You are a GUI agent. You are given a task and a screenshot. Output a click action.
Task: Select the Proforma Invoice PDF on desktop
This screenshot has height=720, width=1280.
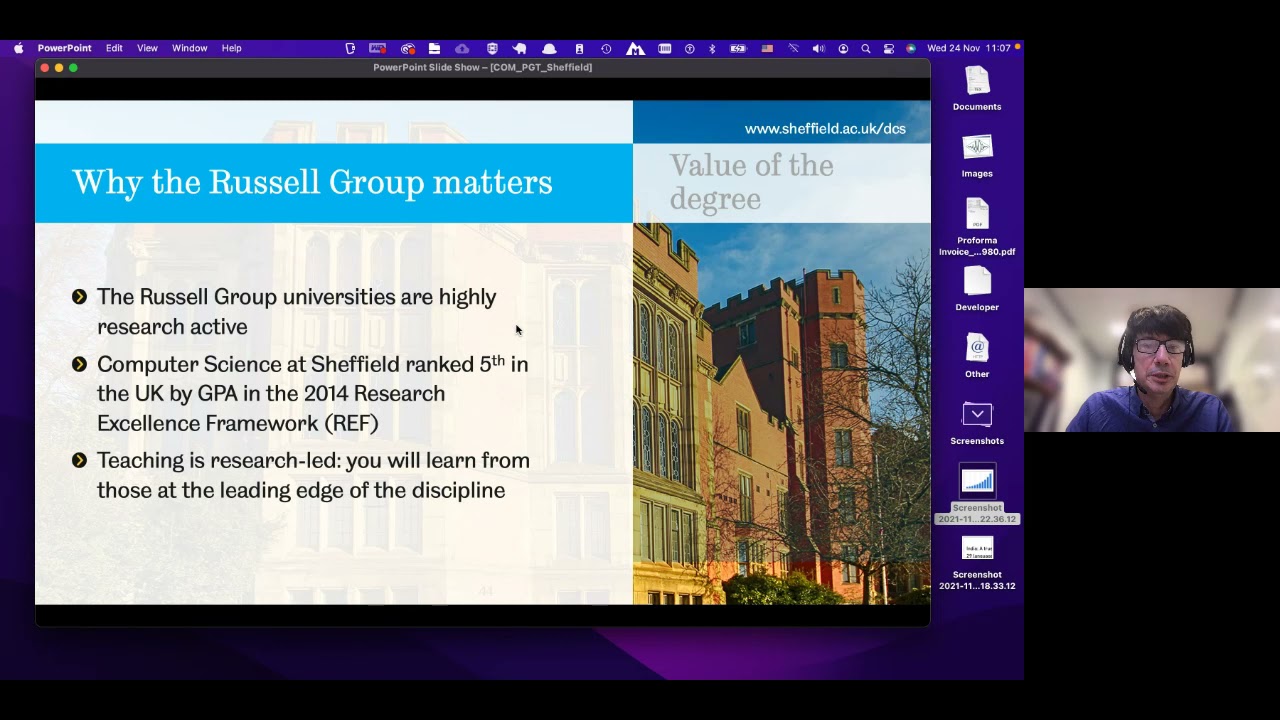coord(977,227)
